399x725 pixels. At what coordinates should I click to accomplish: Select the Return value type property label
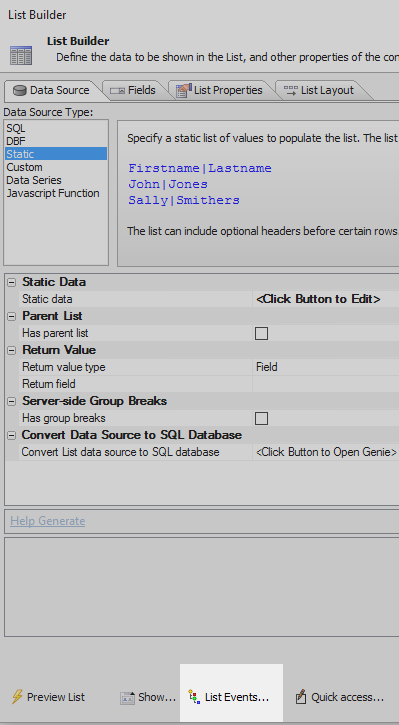tap(64, 367)
